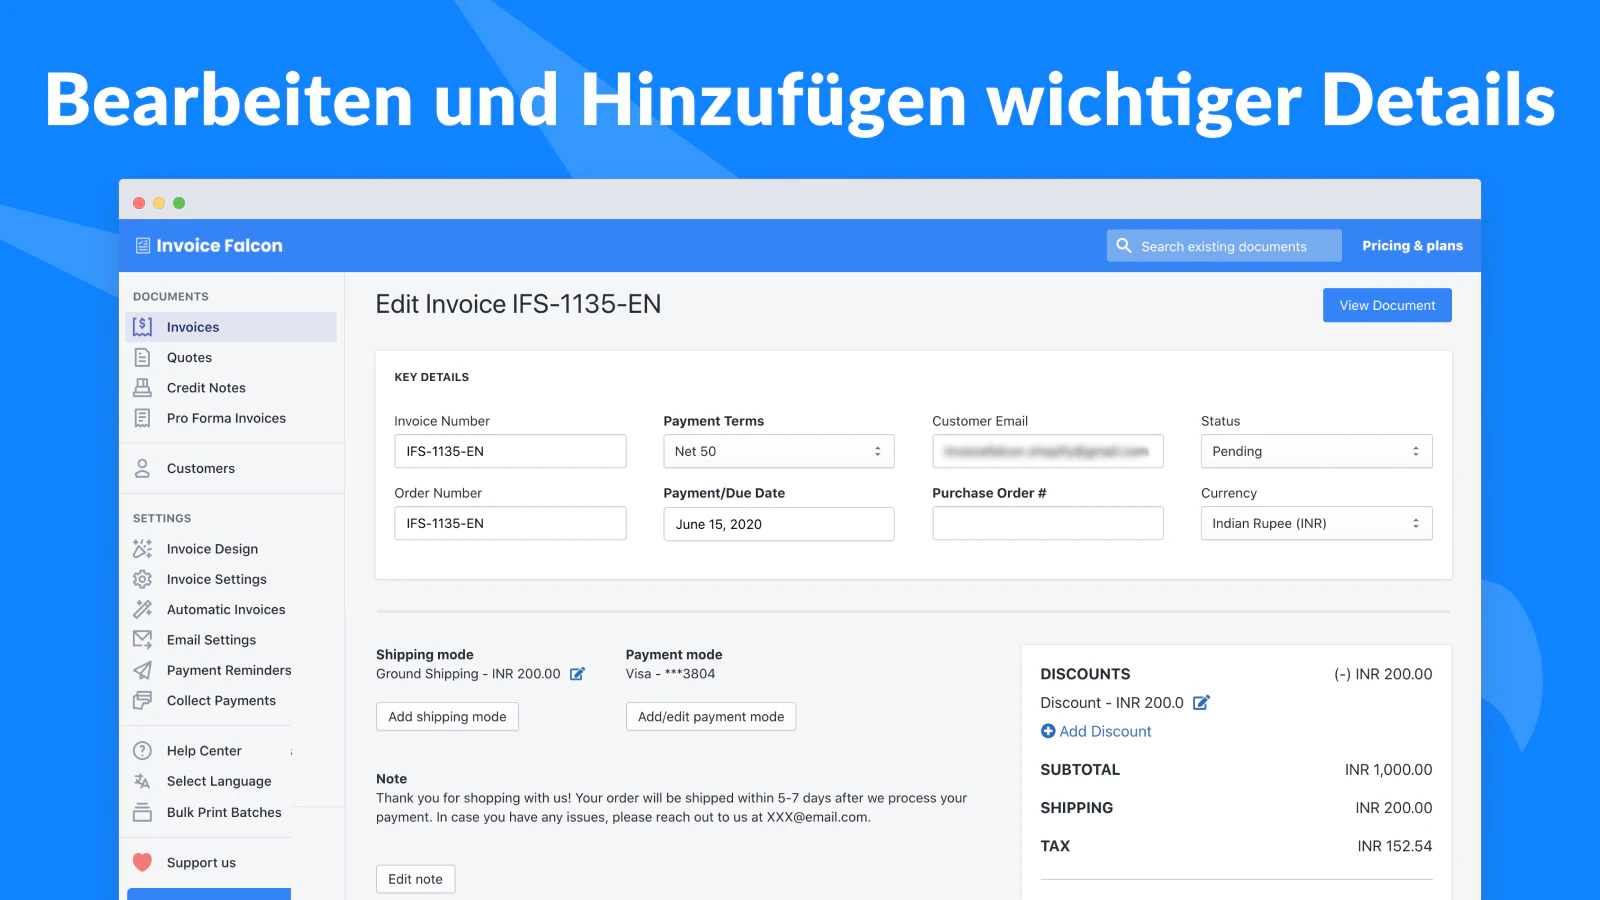Click the red window close dot
Viewport: 1600px width, 900px height.
[x=139, y=203]
